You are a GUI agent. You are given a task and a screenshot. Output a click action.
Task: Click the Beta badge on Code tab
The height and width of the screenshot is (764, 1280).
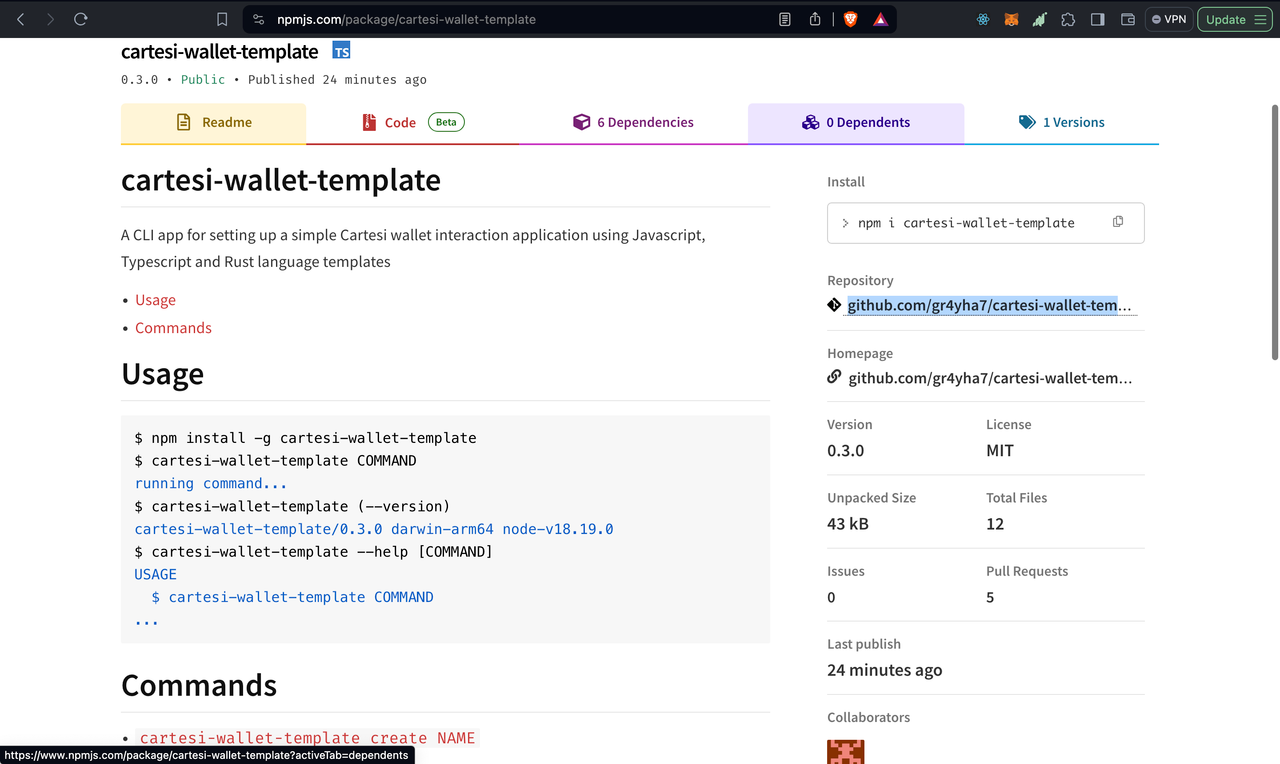coord(446,122)
